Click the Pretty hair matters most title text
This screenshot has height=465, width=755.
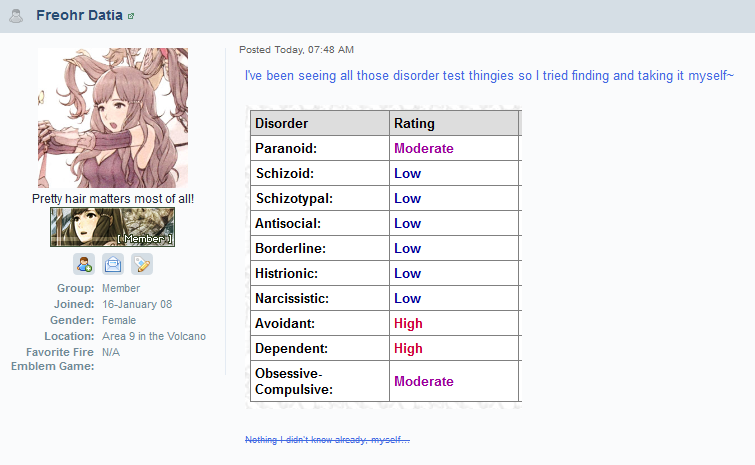(x=113, y=198)
